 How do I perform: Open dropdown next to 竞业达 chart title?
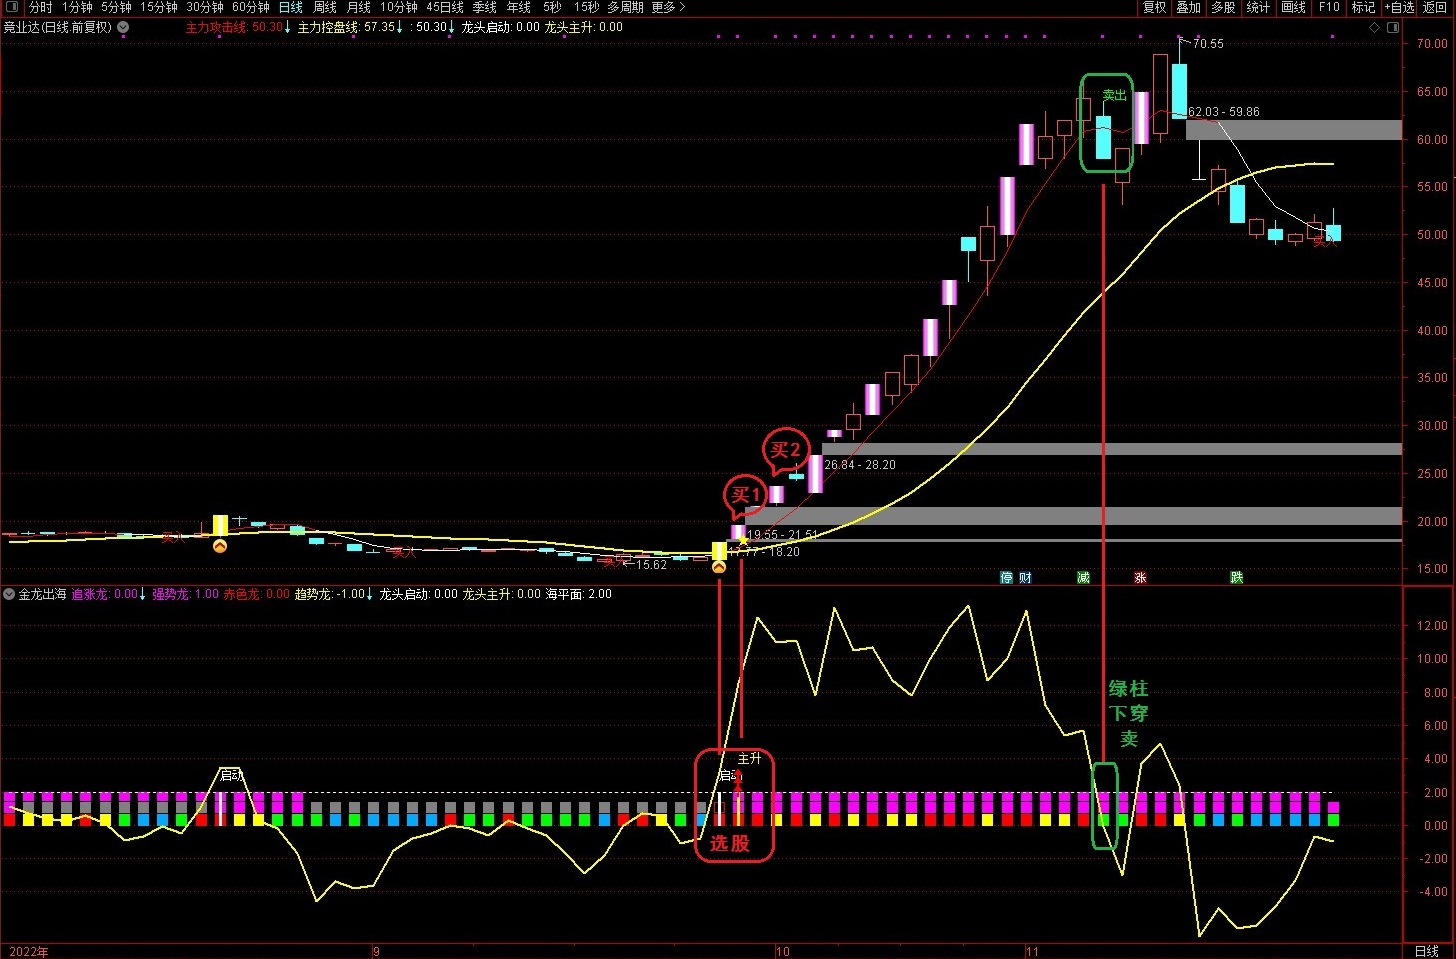click(123, 28)
